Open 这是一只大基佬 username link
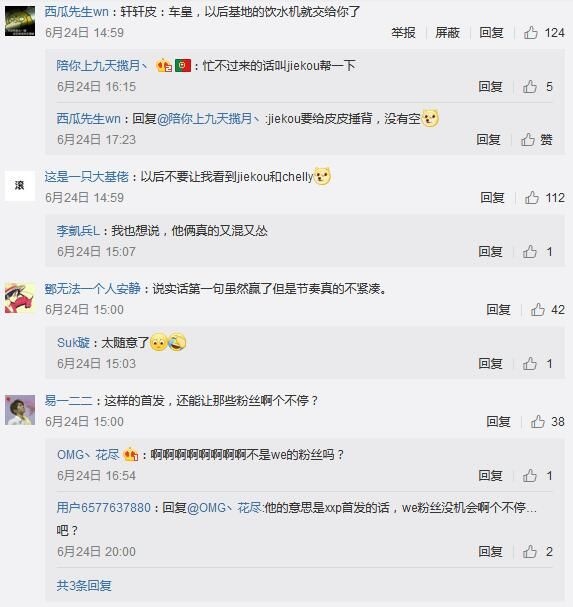This screenshot has height=607, width=573. (x=86, y=177)
